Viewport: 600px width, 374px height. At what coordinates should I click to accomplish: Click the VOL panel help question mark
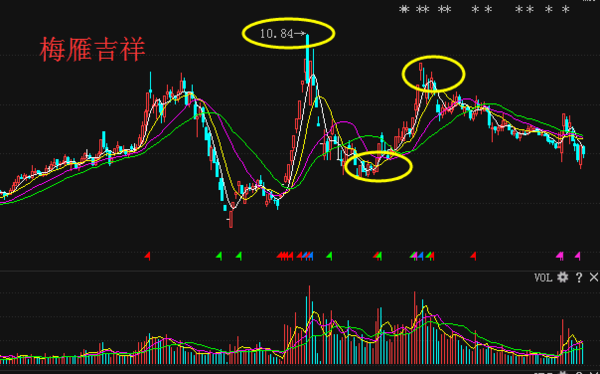pos(579,278)
